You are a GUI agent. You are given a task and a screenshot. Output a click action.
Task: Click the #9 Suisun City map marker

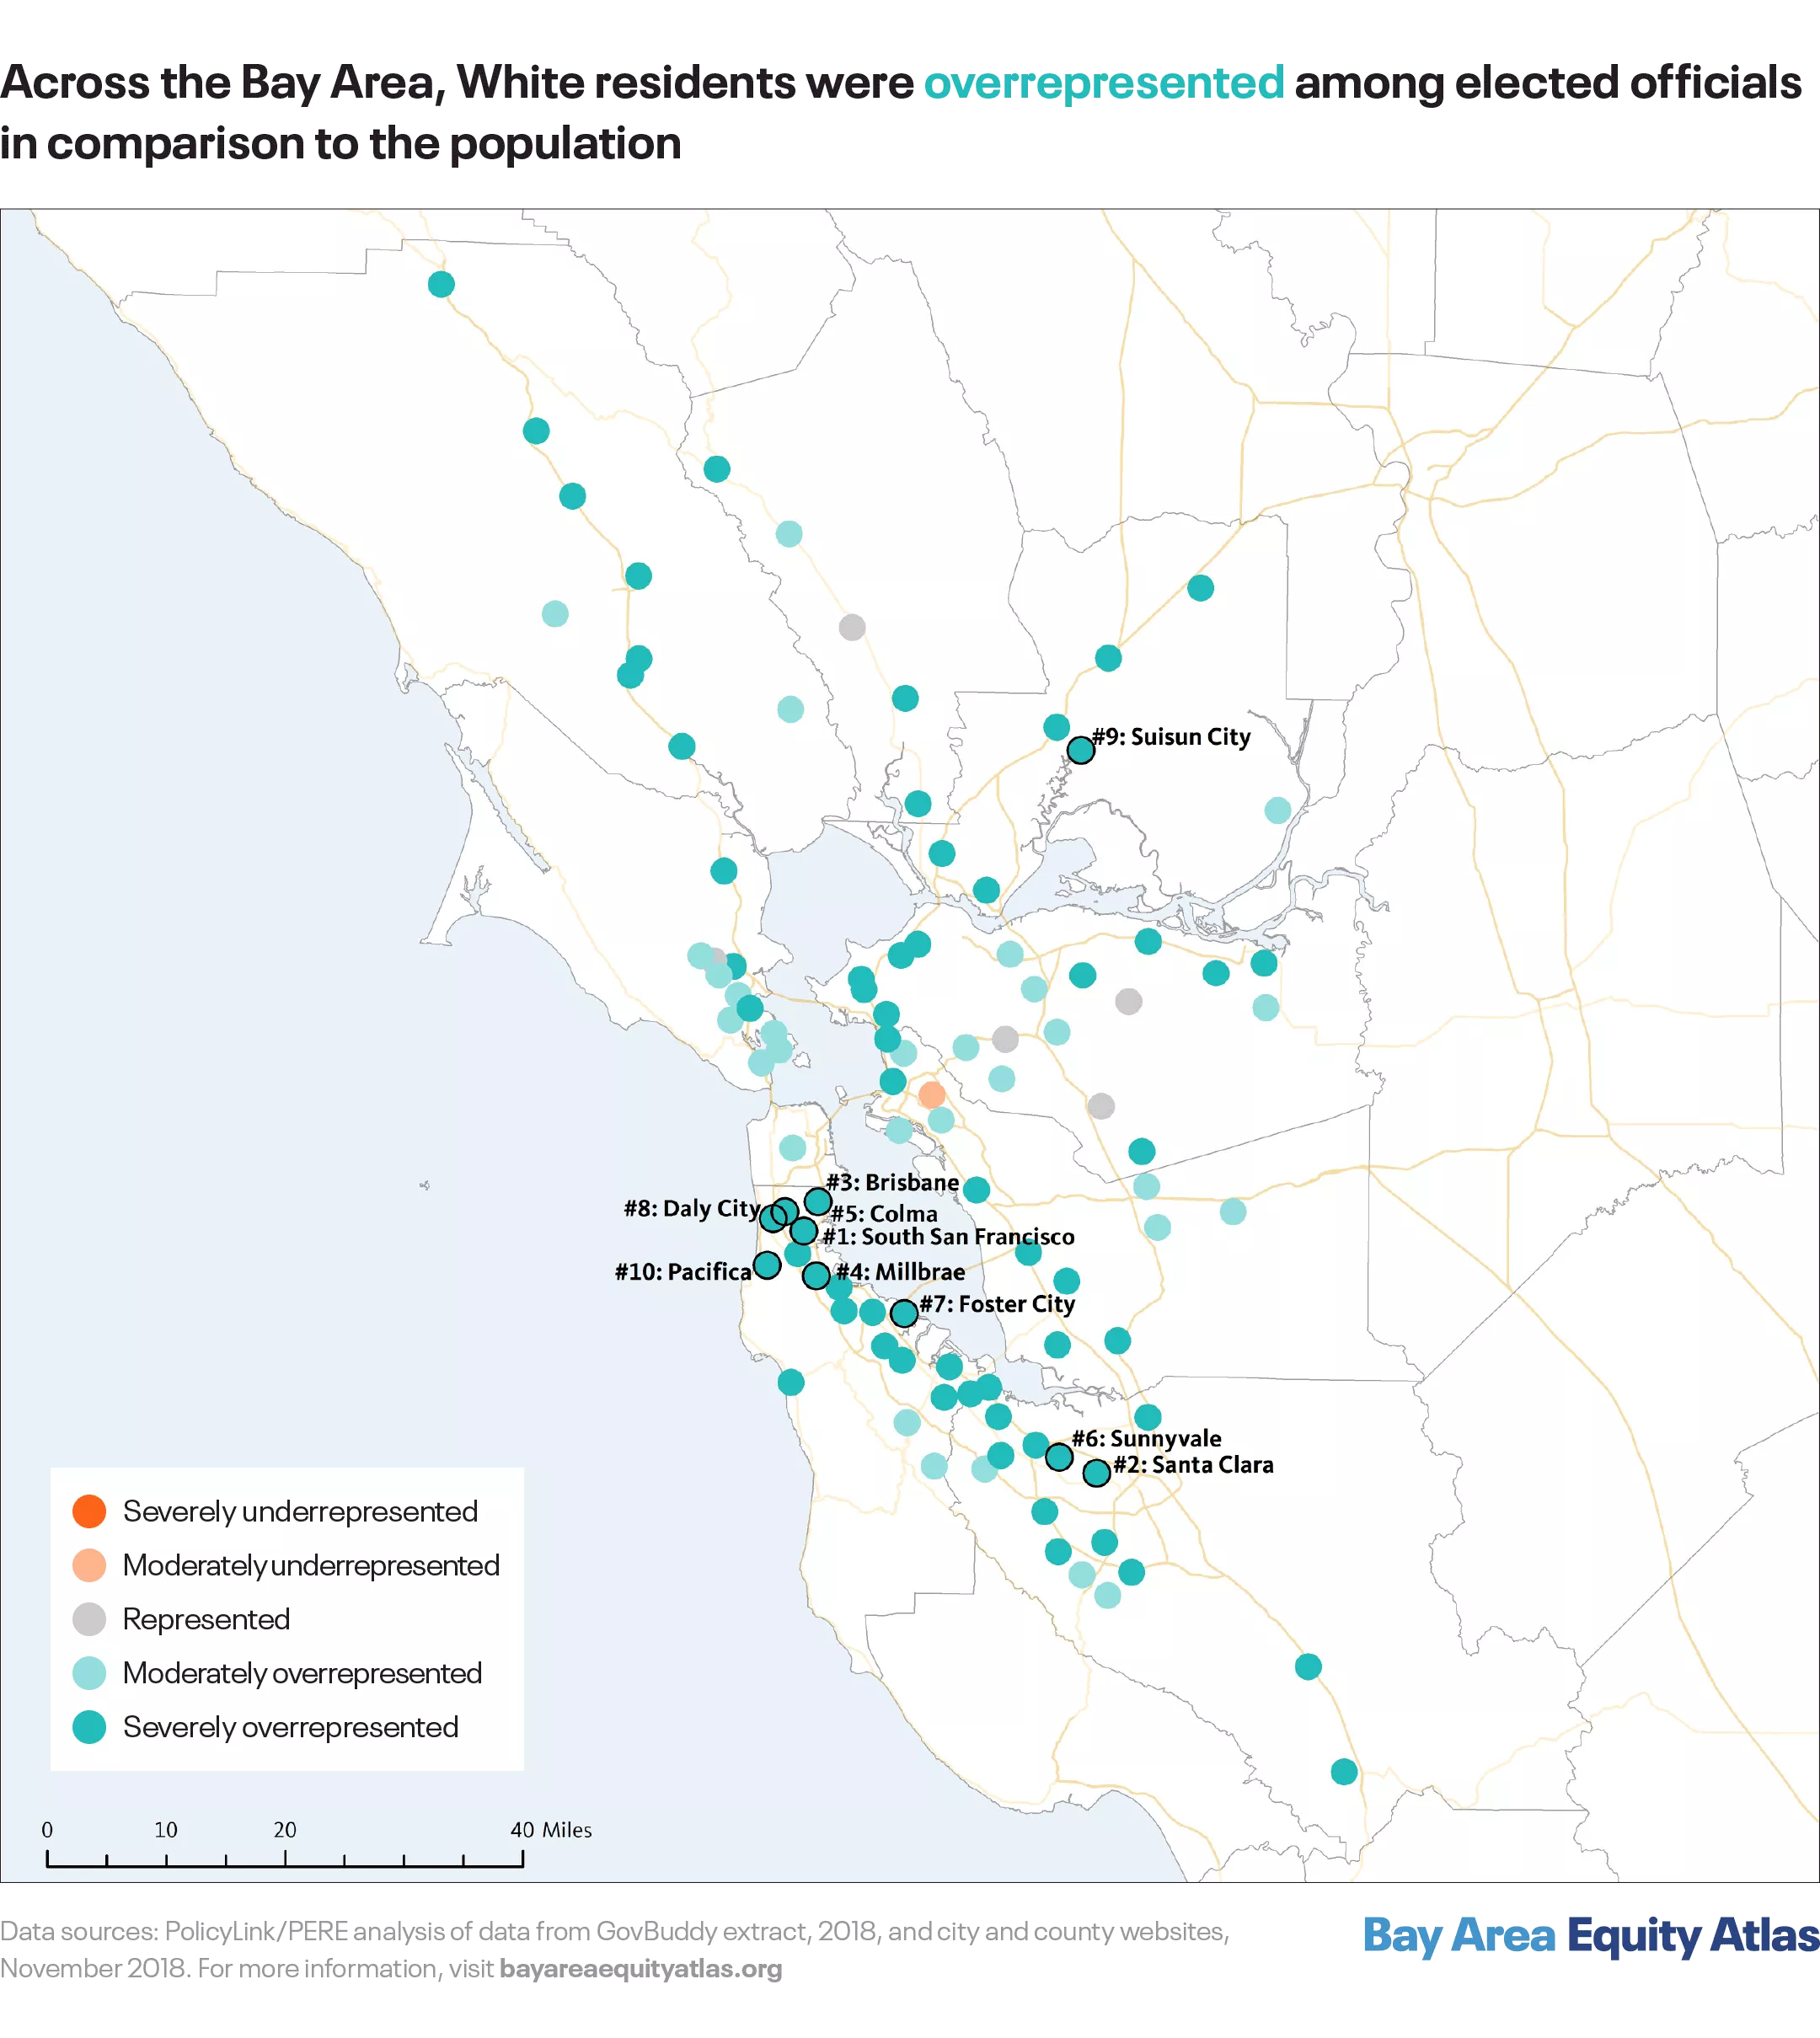click(x=1080, y=750)
